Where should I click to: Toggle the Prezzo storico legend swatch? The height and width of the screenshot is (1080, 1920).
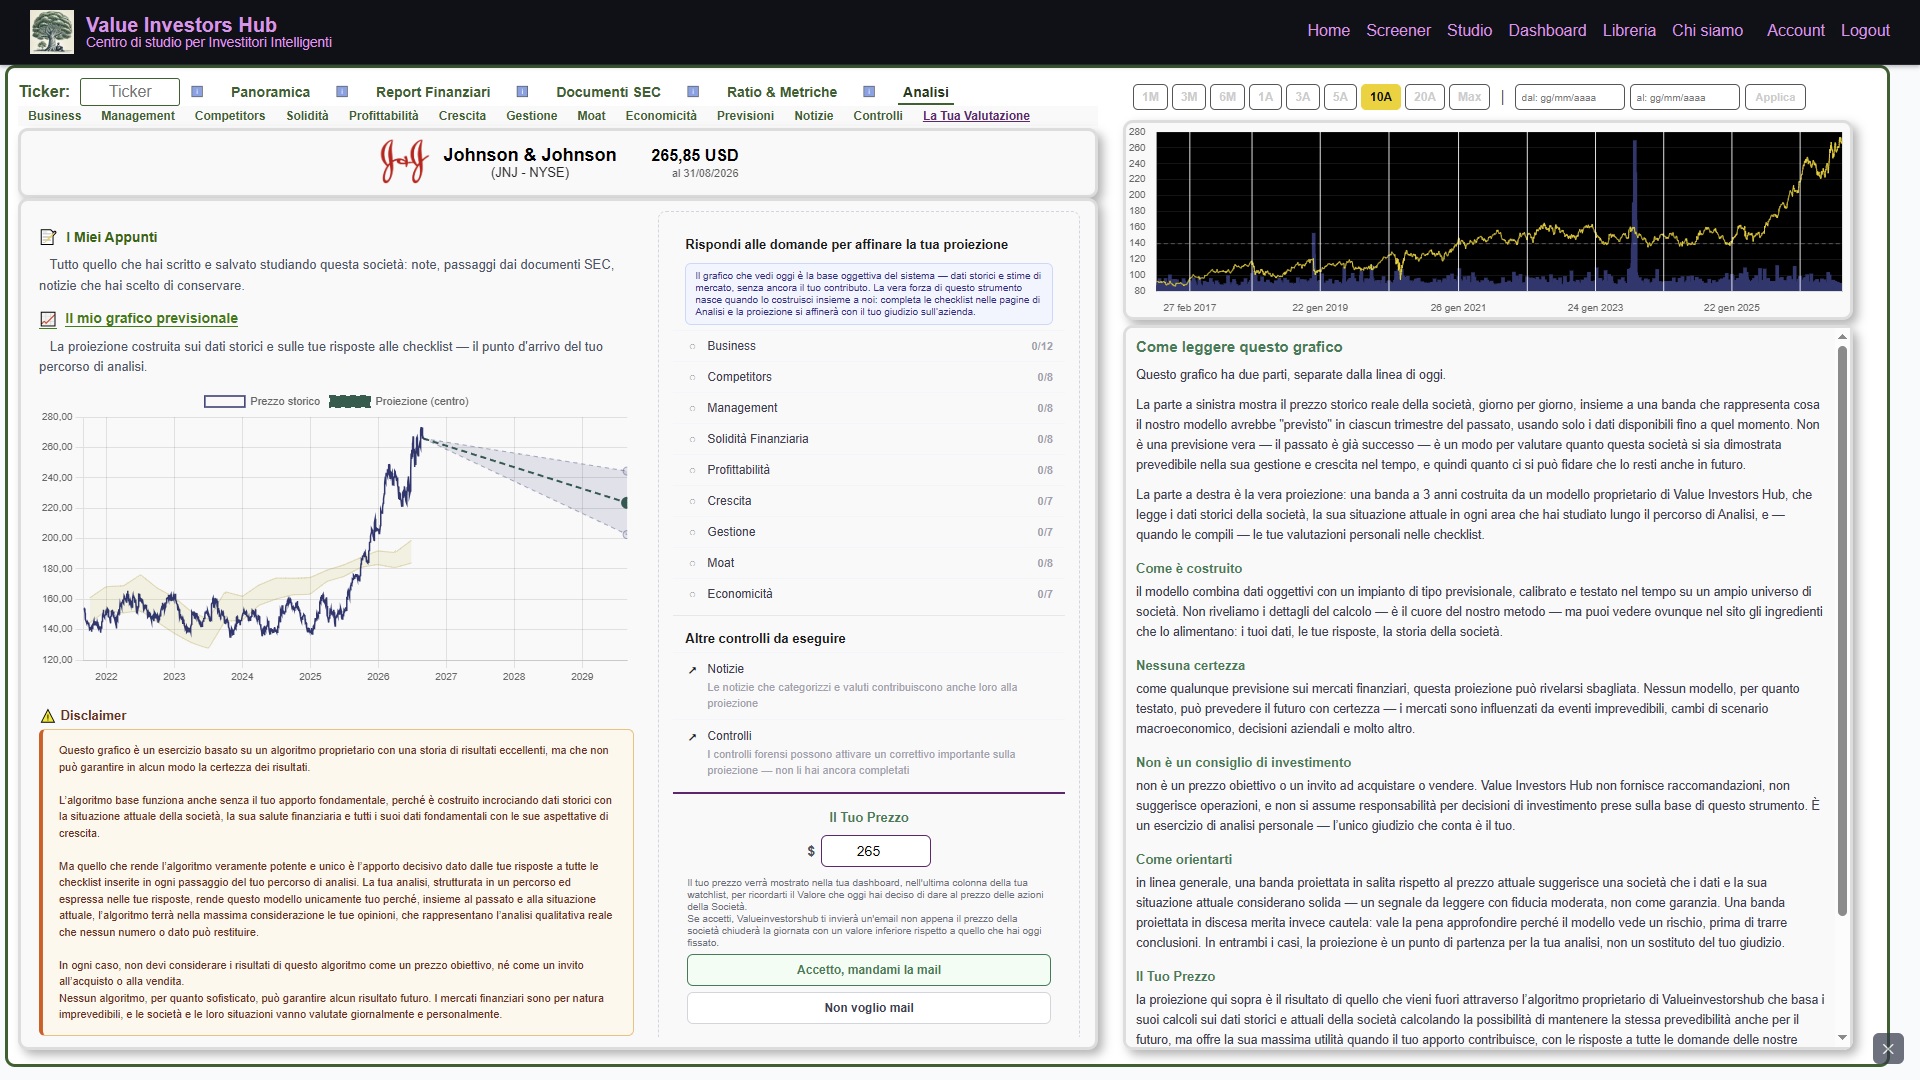(224, 402)
